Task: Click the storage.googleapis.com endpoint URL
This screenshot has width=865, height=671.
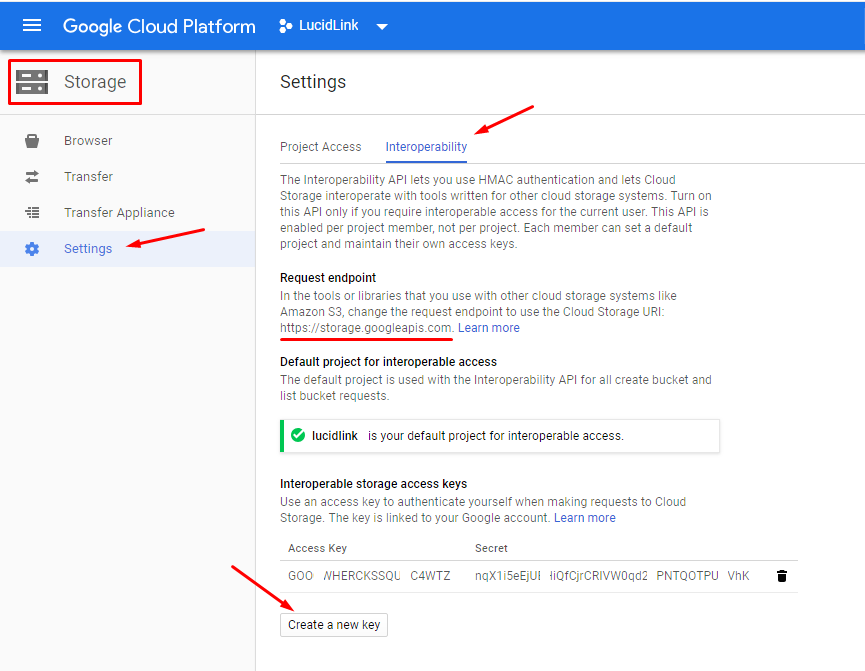Action: coord(366,328)
